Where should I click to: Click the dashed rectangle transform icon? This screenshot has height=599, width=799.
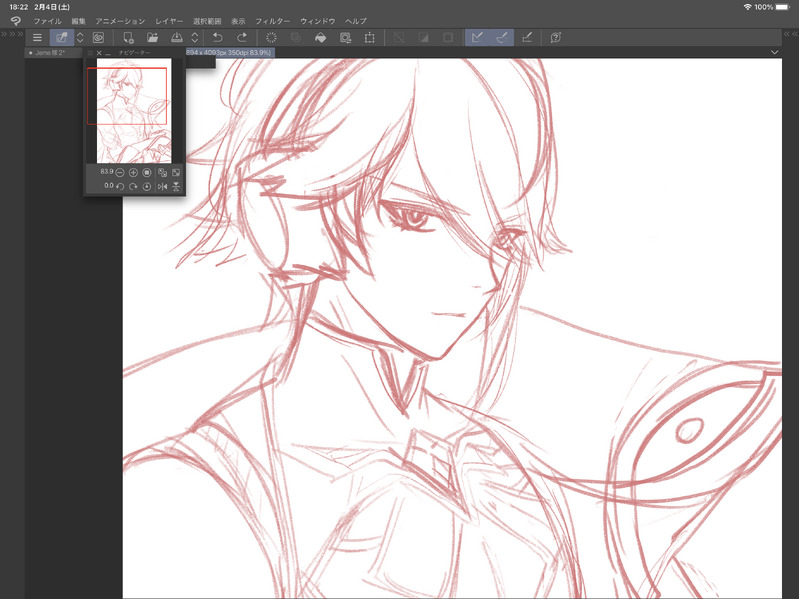369,37
